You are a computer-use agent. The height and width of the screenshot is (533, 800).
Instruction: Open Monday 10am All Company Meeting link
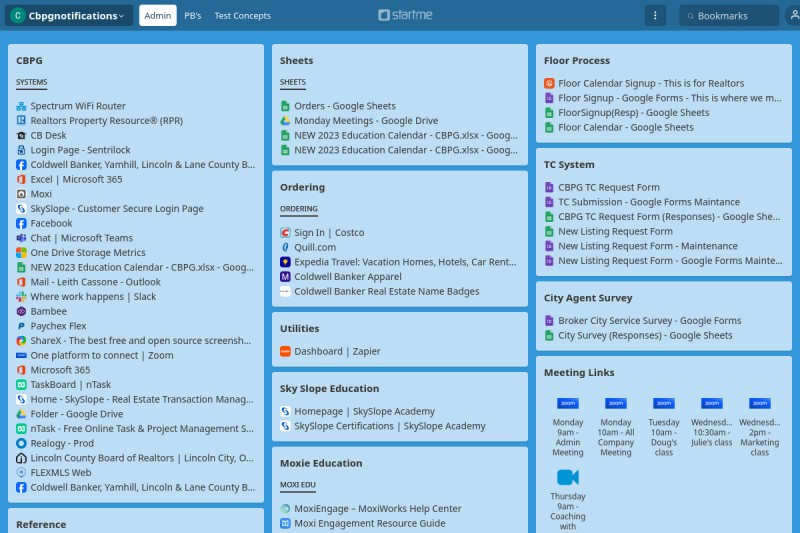point(616,426)
